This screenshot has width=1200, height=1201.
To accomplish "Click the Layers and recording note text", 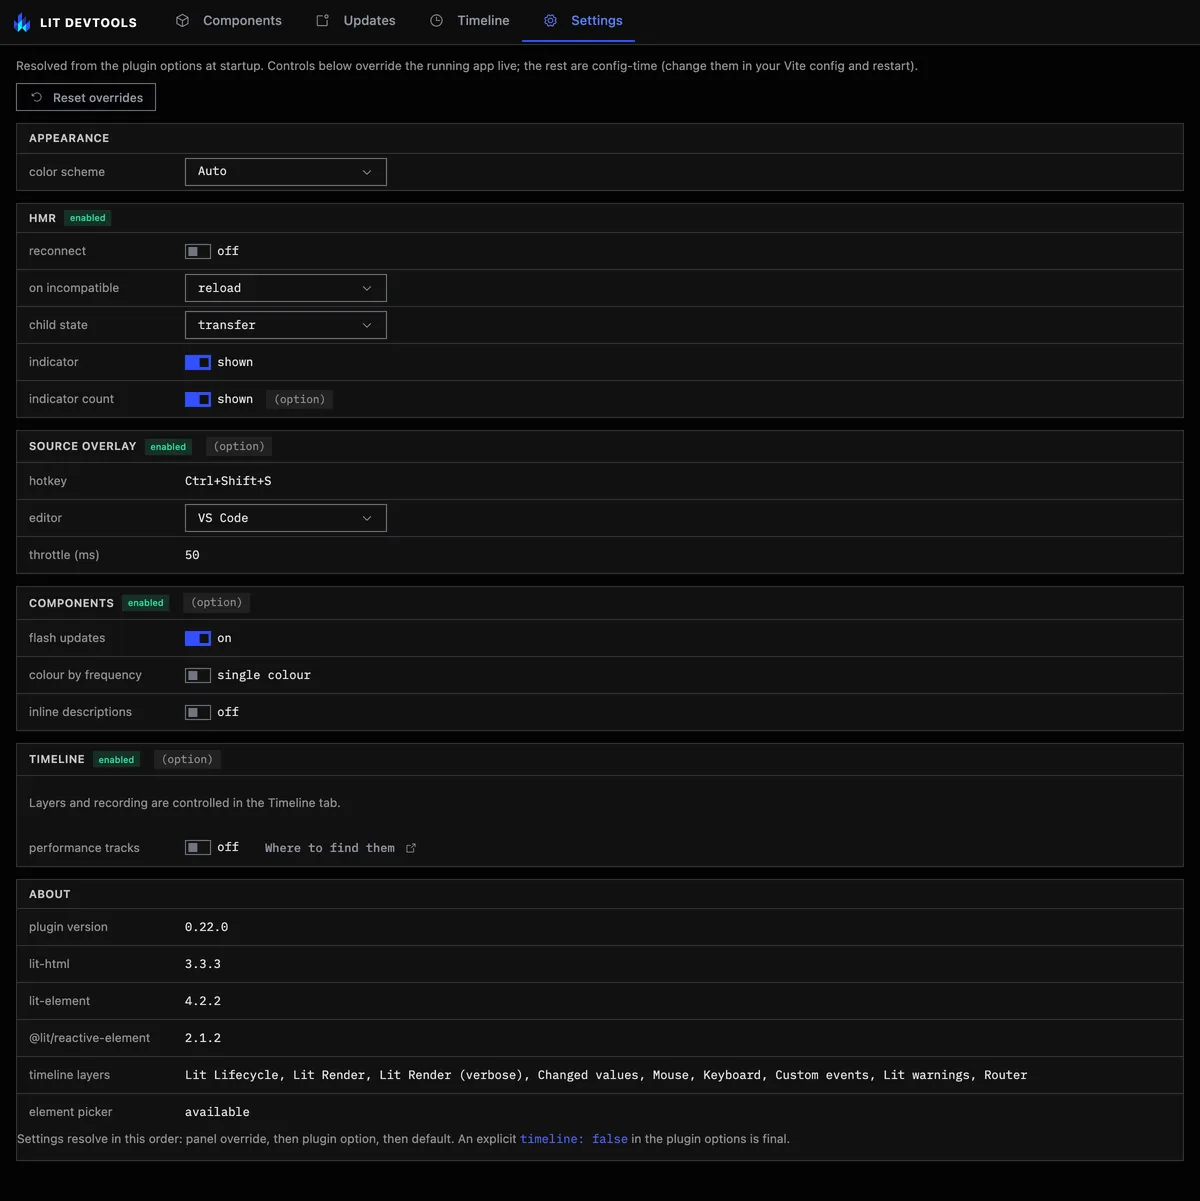I will tap(185, 803).
